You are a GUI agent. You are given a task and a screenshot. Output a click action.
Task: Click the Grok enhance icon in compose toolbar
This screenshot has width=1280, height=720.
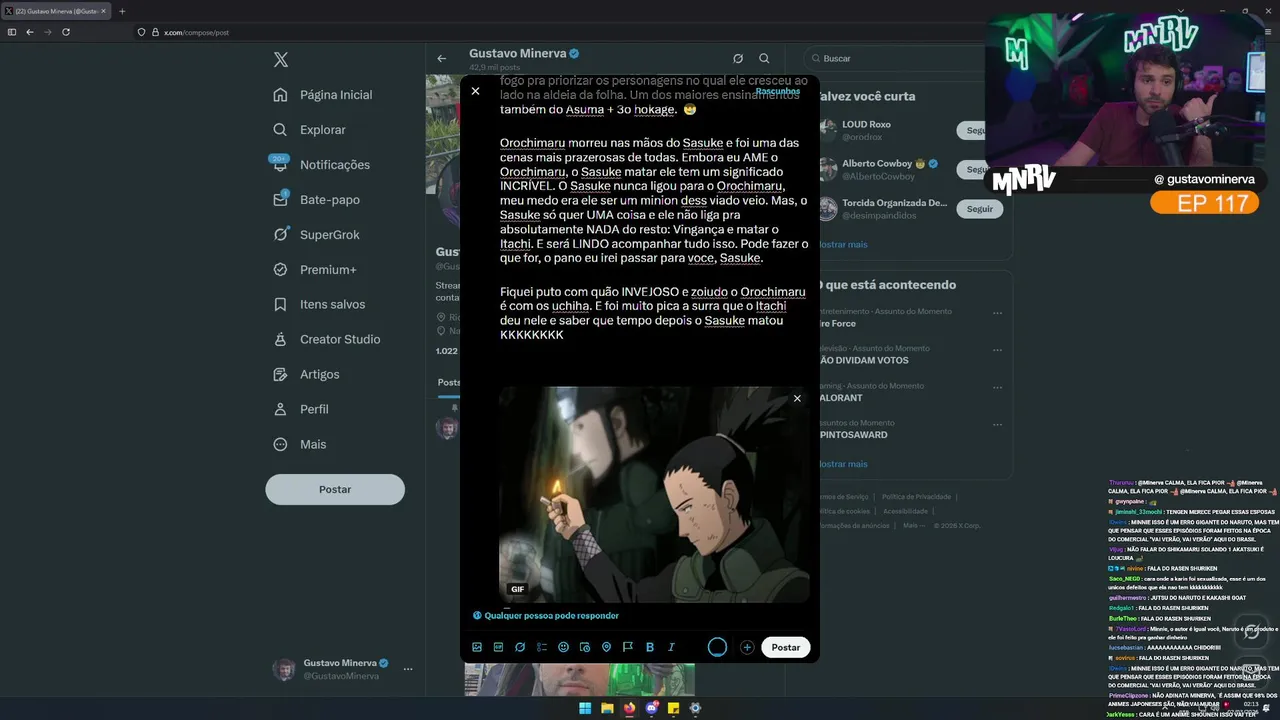pyautogui.click(x=520, y=647)
